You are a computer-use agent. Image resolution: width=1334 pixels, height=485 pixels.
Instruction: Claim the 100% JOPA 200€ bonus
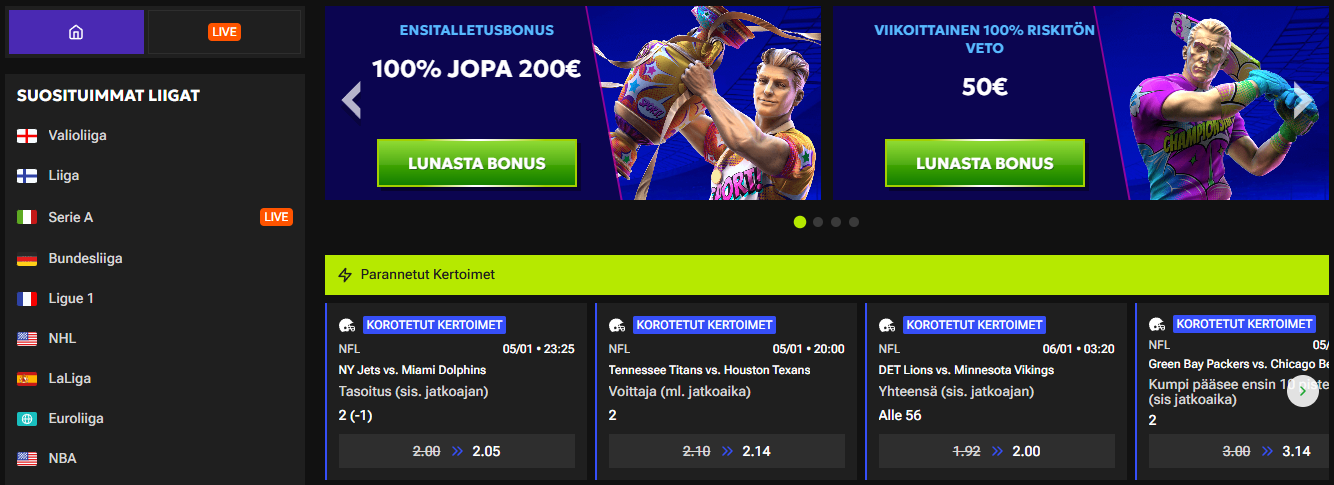pos(477,163)
